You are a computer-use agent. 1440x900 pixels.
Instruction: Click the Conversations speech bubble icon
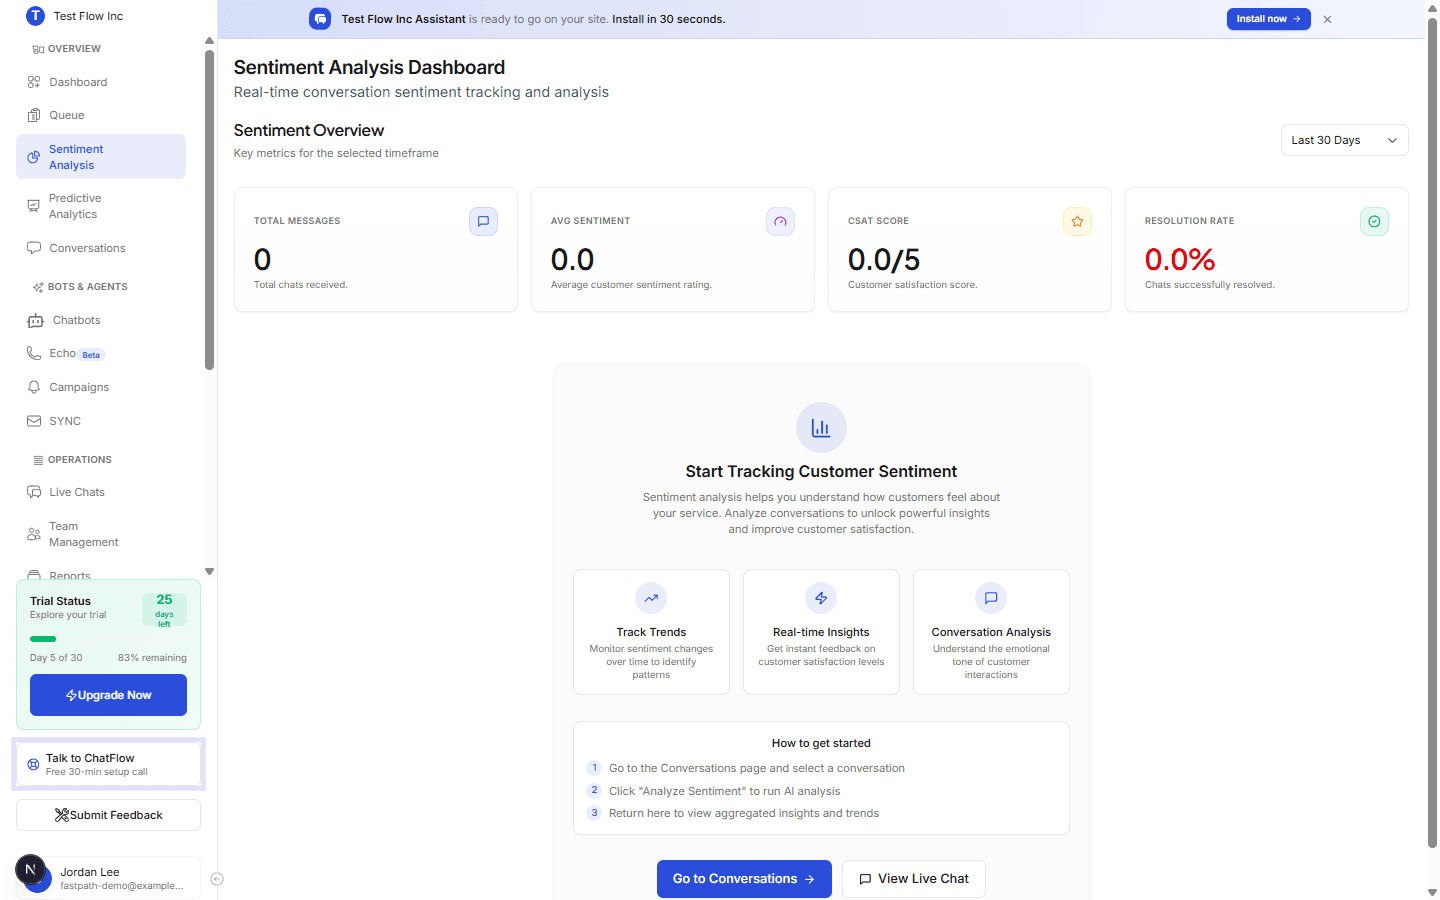[34, 248]
